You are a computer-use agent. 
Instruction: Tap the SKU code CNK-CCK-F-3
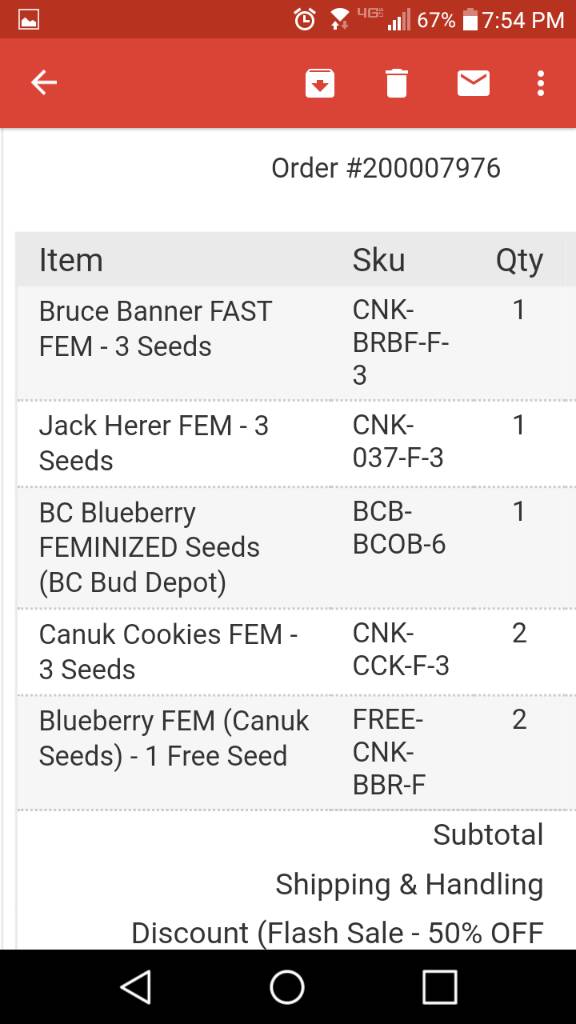point(400,649)
